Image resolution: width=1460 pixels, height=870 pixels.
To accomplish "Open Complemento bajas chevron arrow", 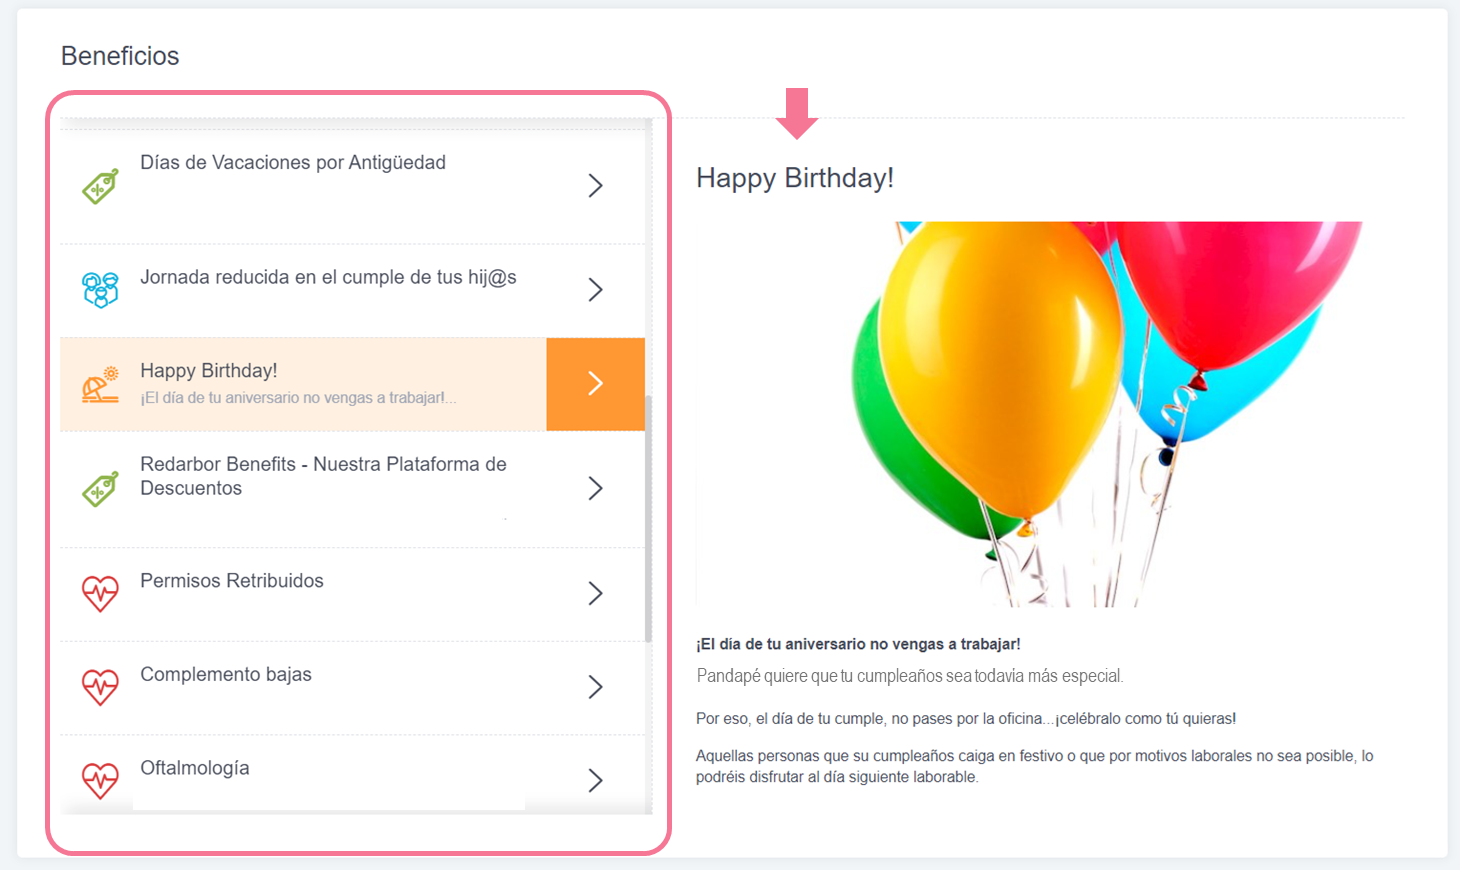I will 595,687.
